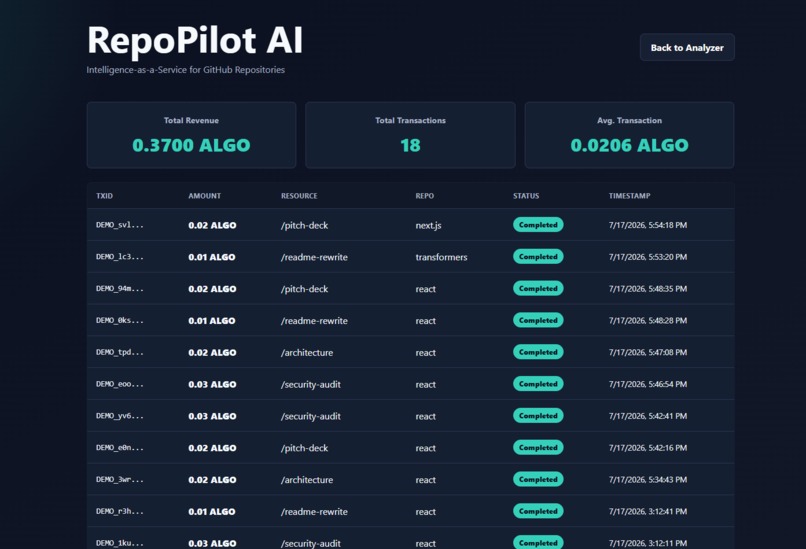Click /readme-rewrite resource in the transformers row
This screenshot has height=549, width=806.
click(314, 257)
